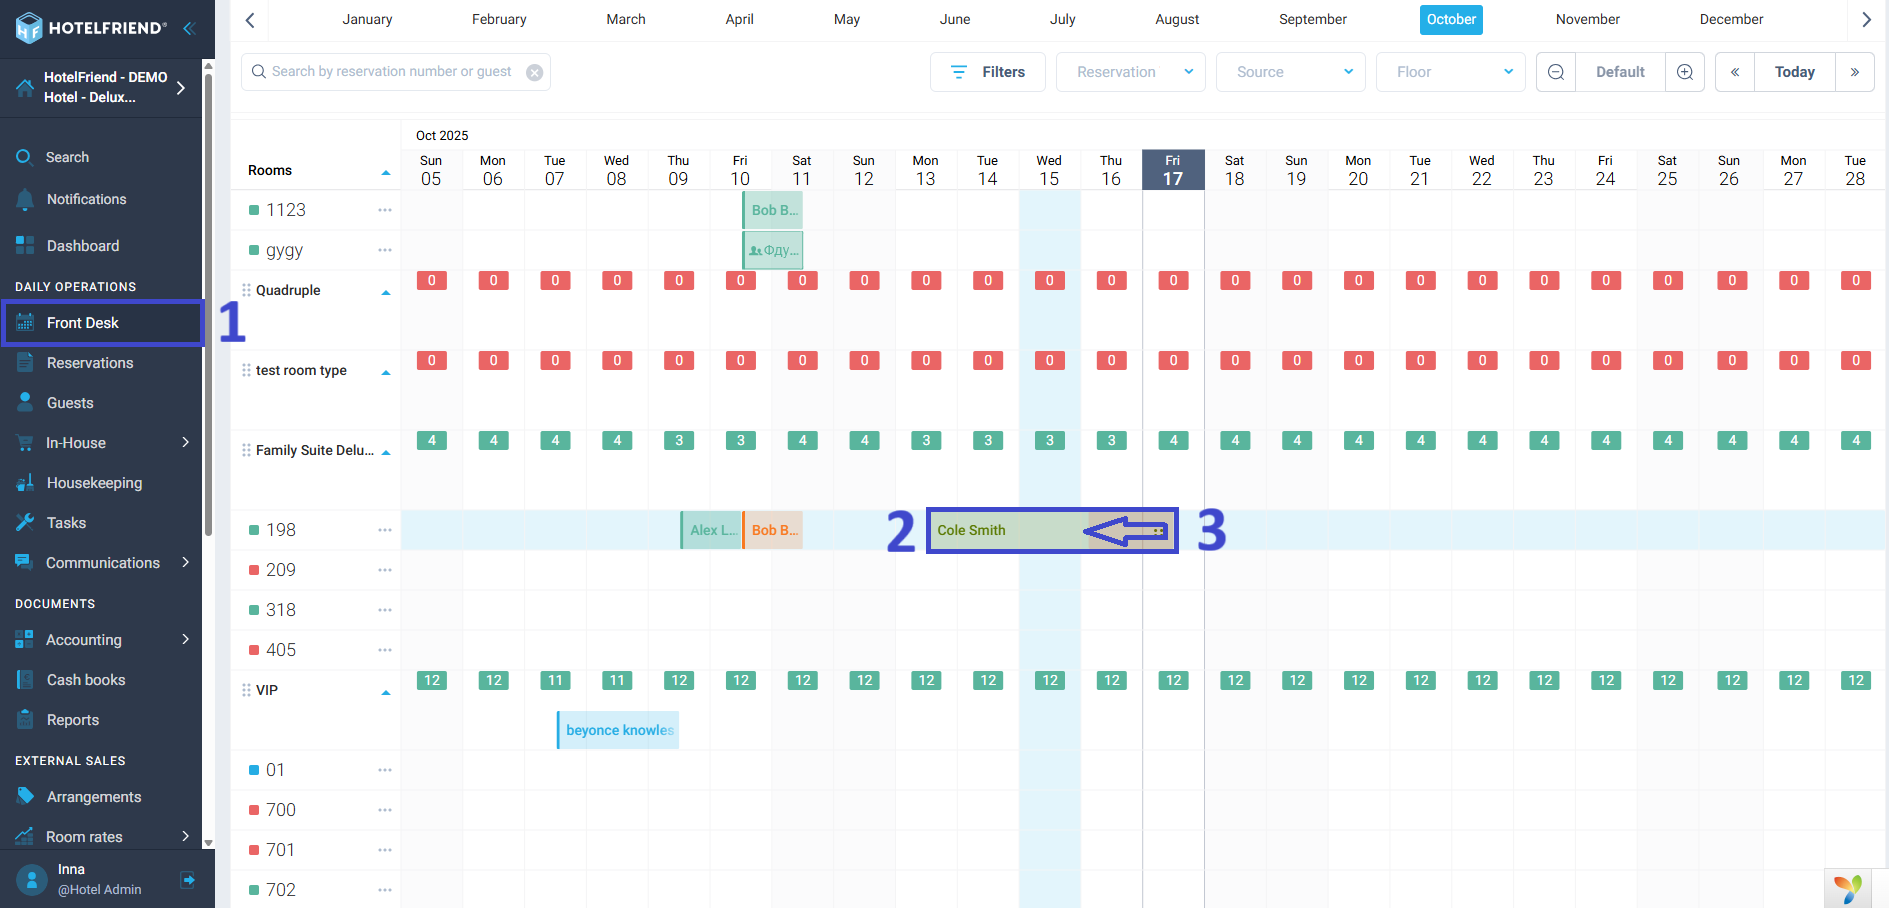Viewport: 1889px width, 908px height.
Task: Click the Today button
Action: (x=1794, y=72)
